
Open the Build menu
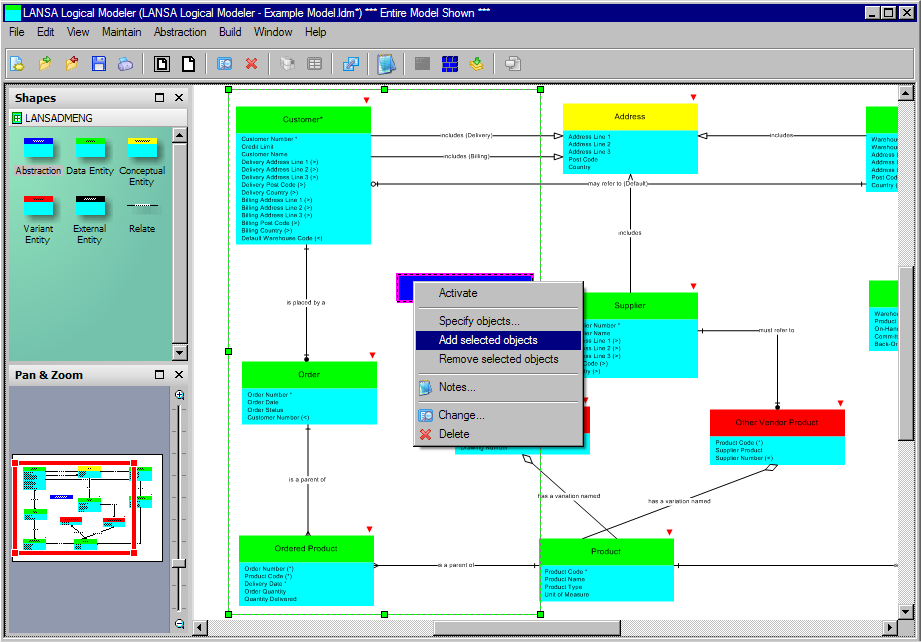tap(230, 32)
